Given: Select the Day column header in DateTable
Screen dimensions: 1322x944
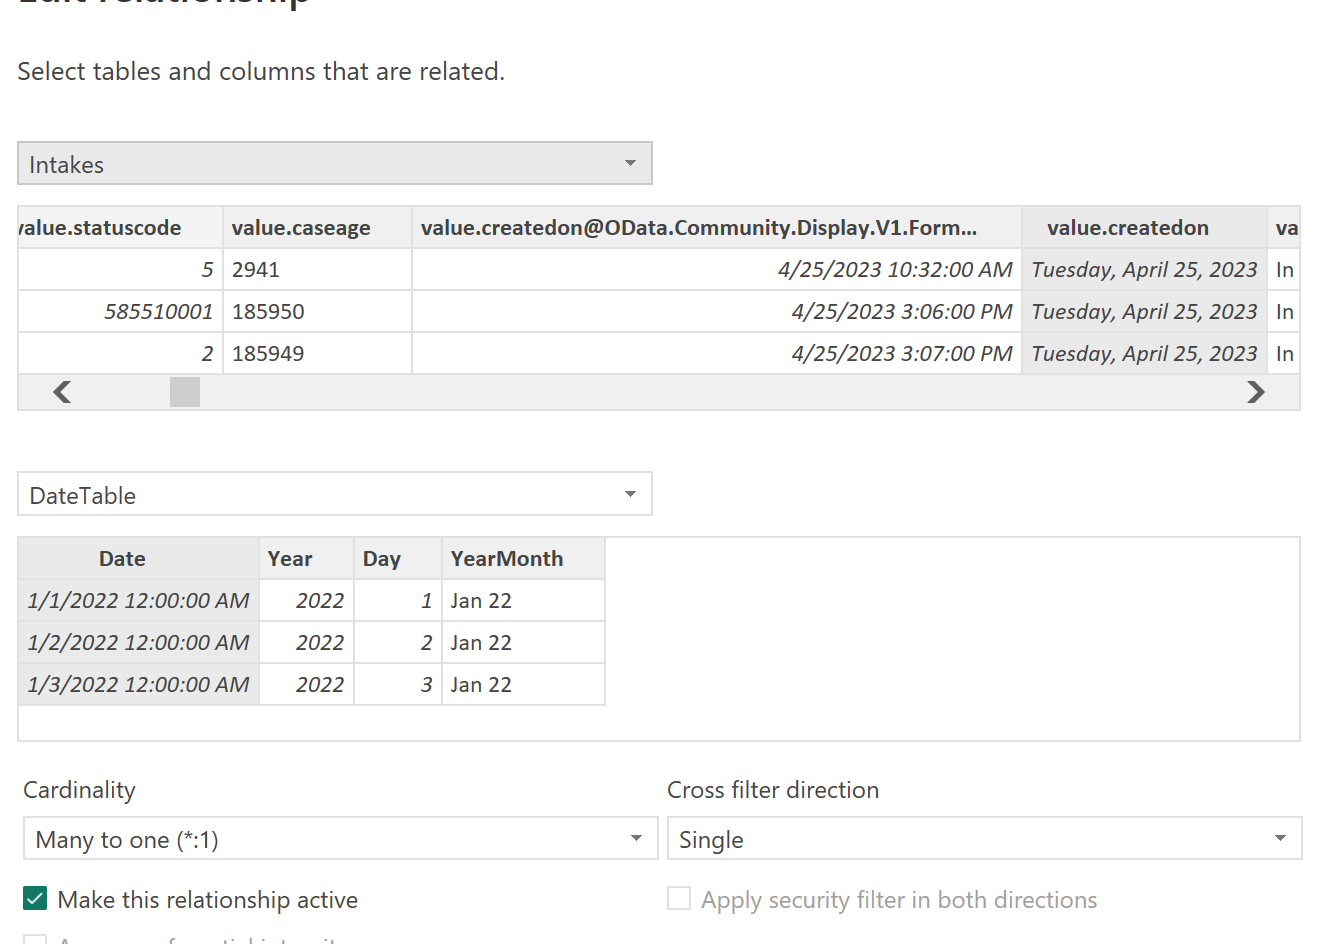Looking at the screenshot, I should 398,559.
